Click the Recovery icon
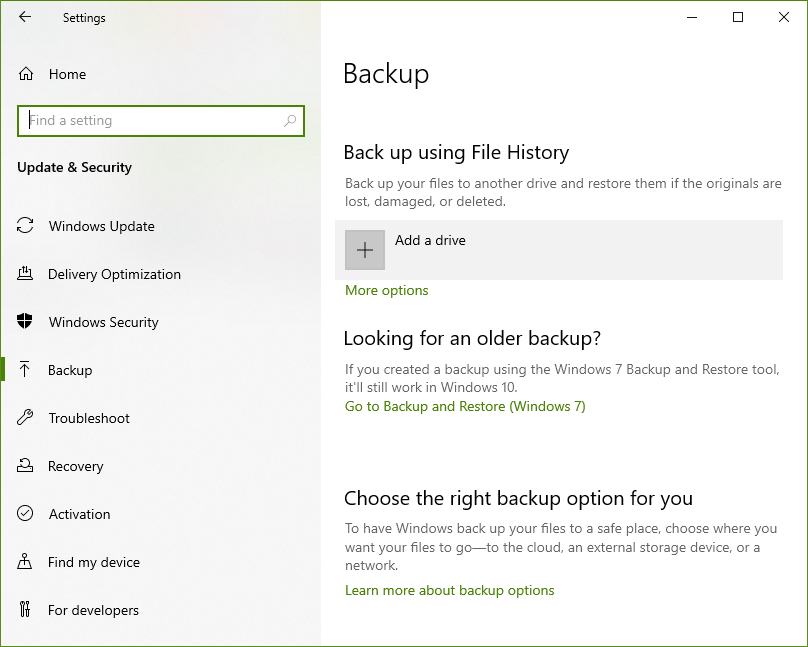Screen dimensions: 808x647 tap(25, 466)
